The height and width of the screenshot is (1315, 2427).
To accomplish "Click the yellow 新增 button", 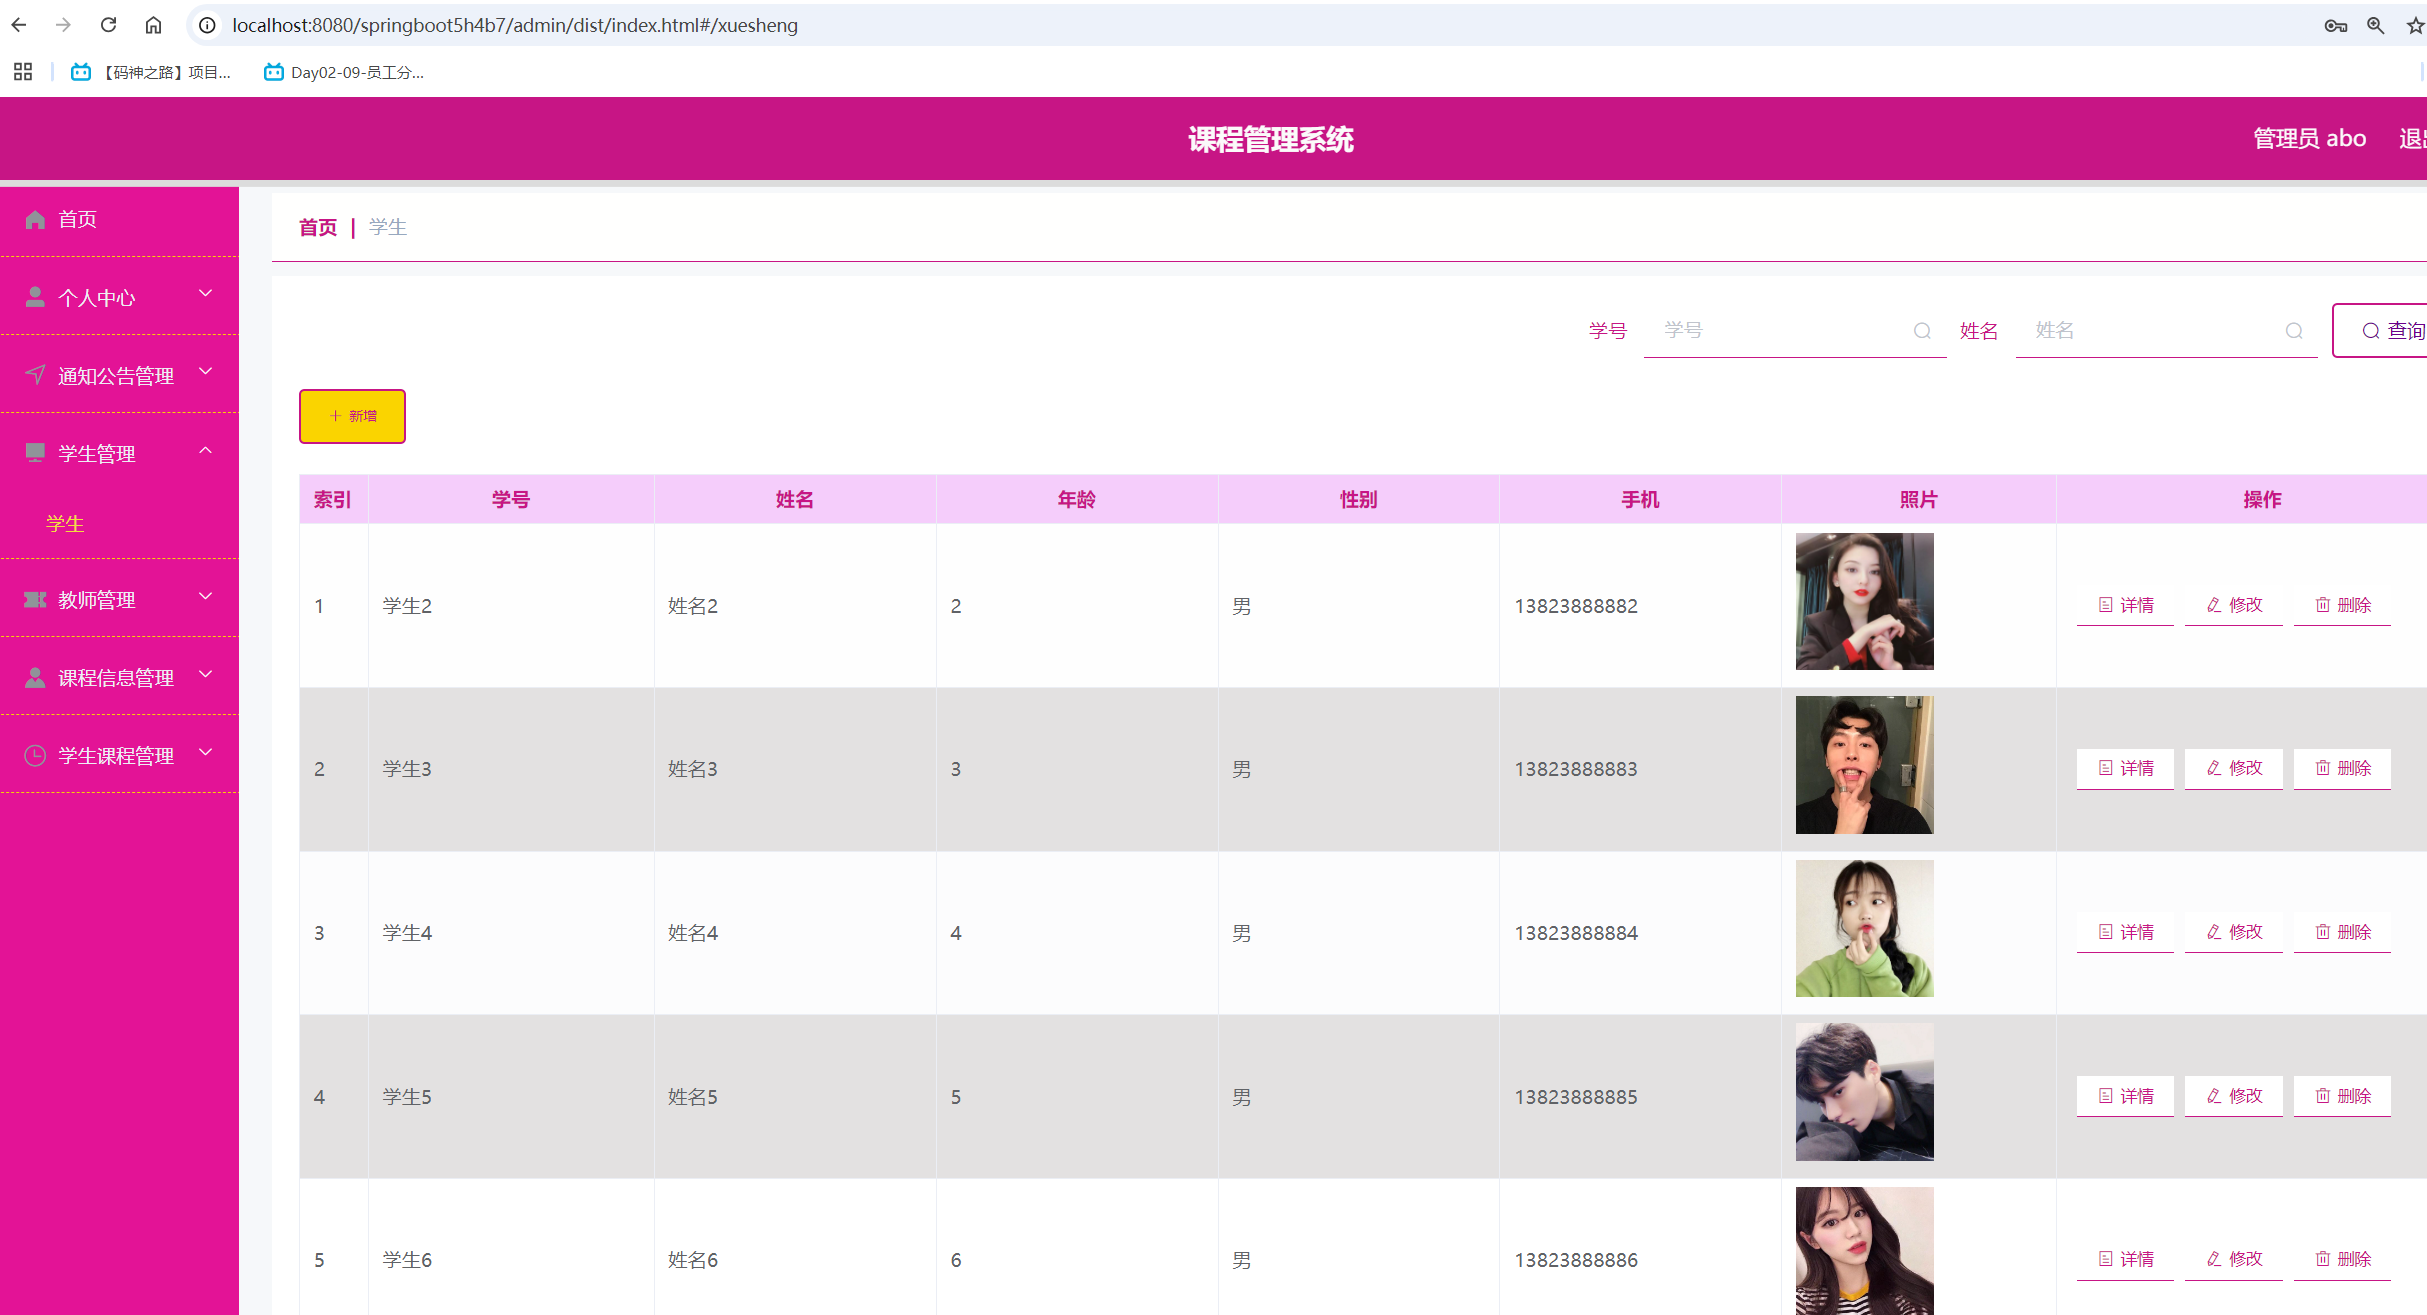I will click(x=352, y=416).
